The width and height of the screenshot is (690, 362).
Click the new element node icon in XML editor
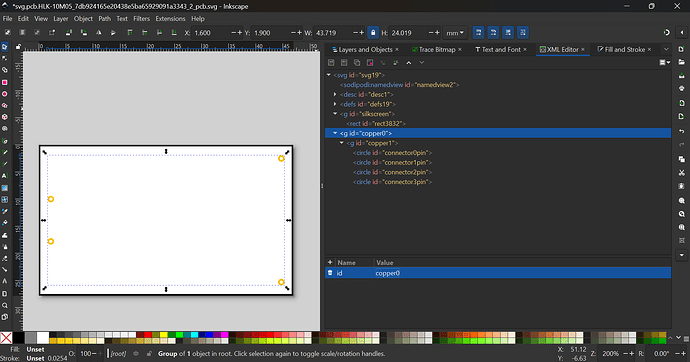point(331,63)
